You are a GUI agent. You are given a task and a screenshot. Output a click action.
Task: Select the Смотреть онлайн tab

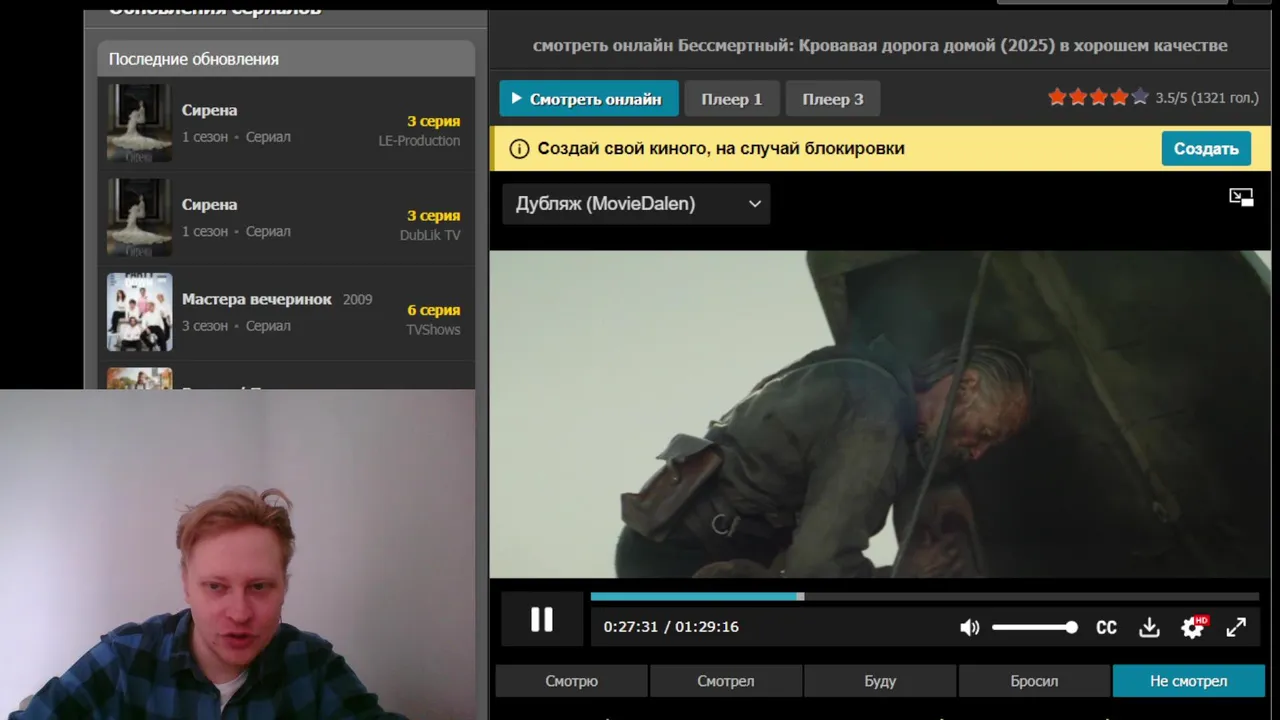(x=588, y=99)
